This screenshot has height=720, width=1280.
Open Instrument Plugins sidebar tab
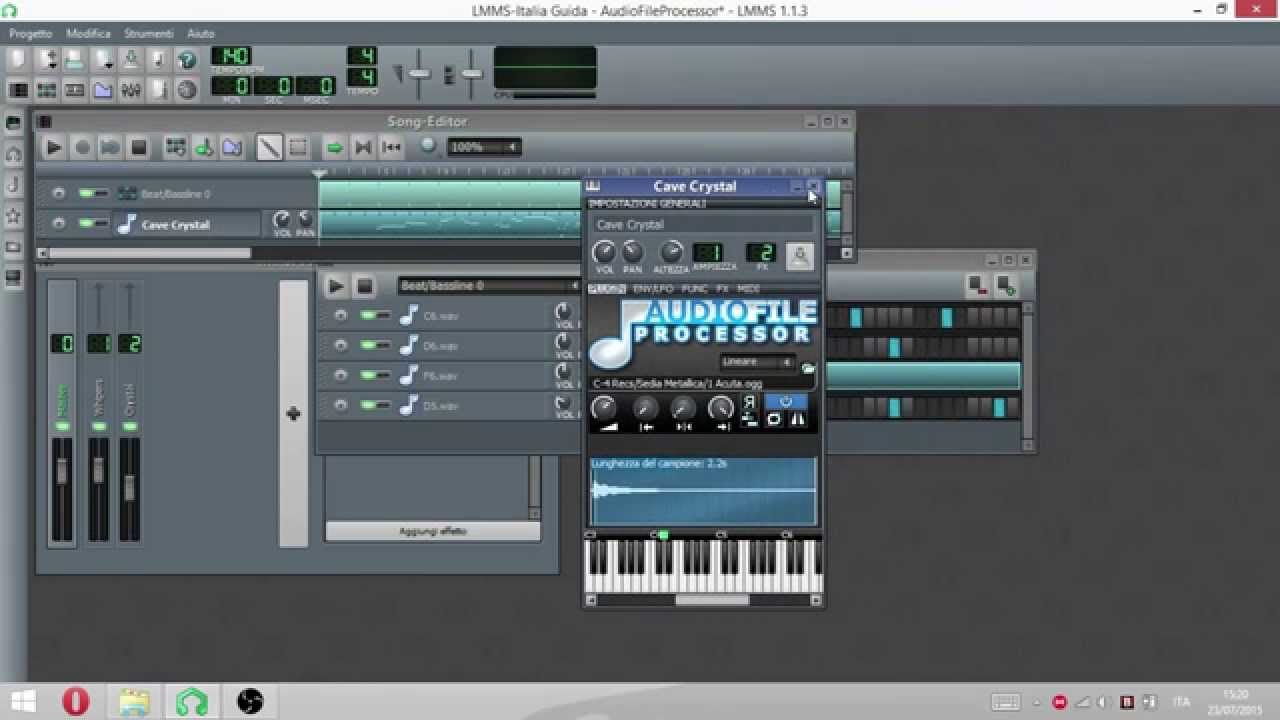click(x=13, y=124)
